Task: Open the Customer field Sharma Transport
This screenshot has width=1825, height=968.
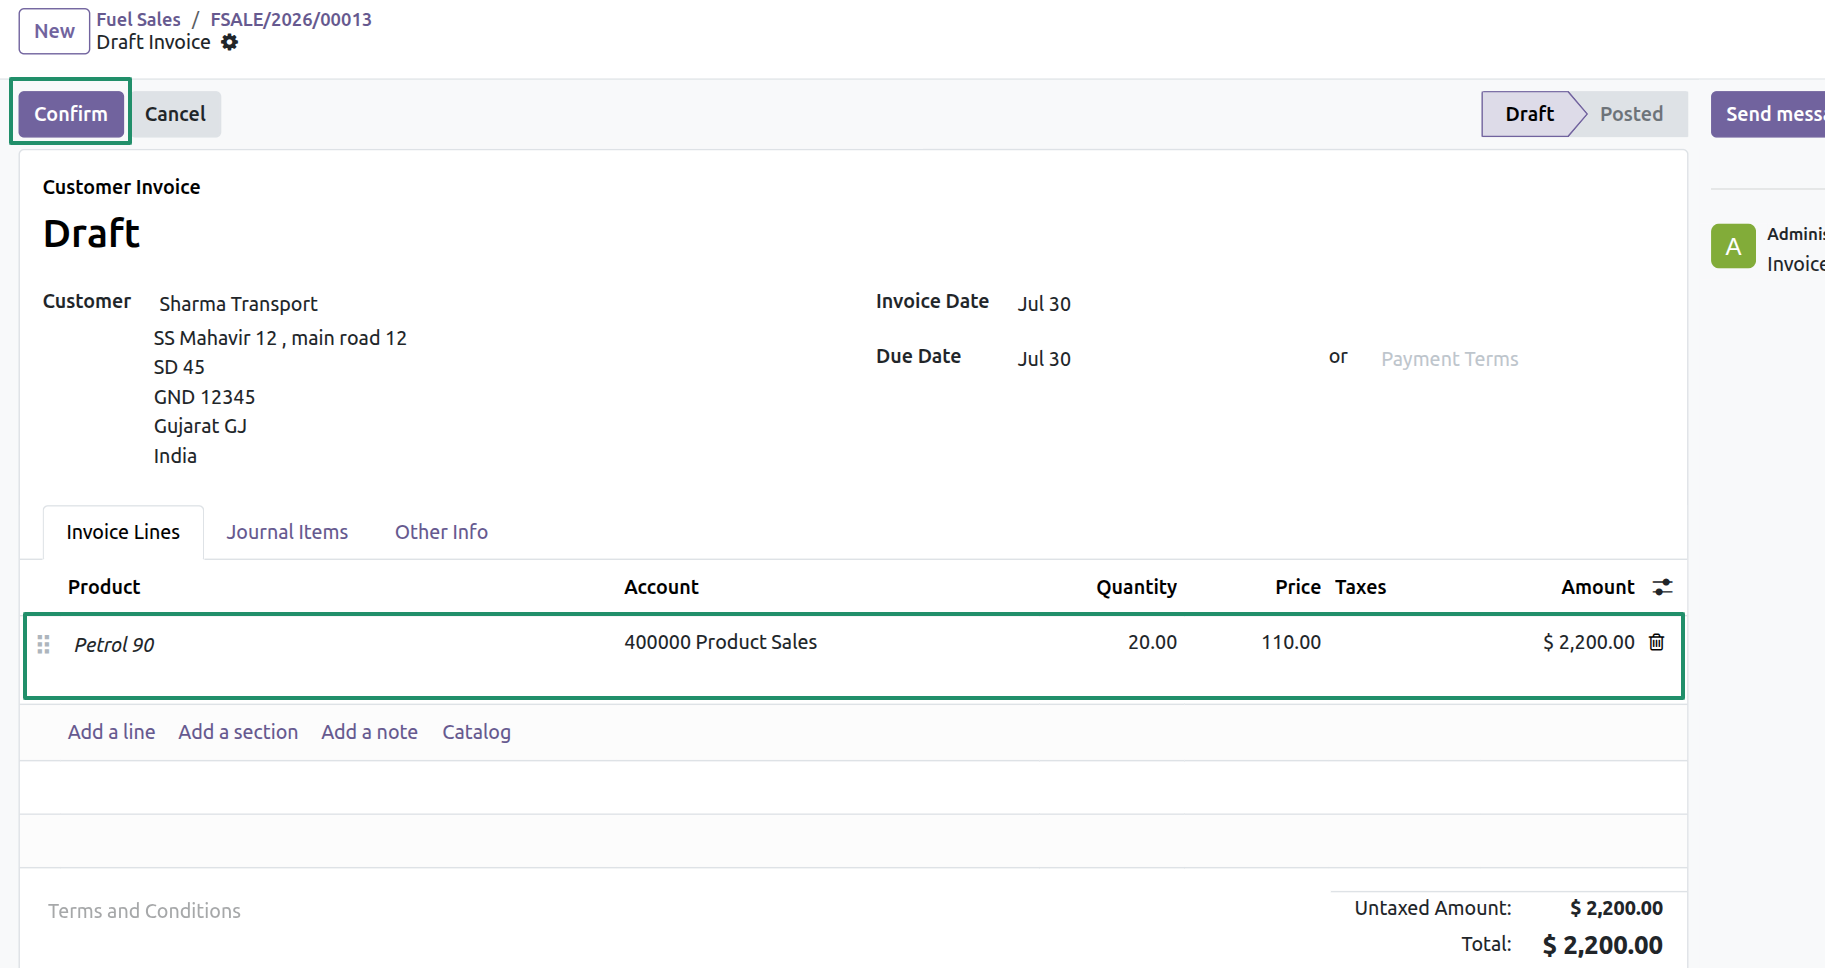Action: [x=238, y=304]
